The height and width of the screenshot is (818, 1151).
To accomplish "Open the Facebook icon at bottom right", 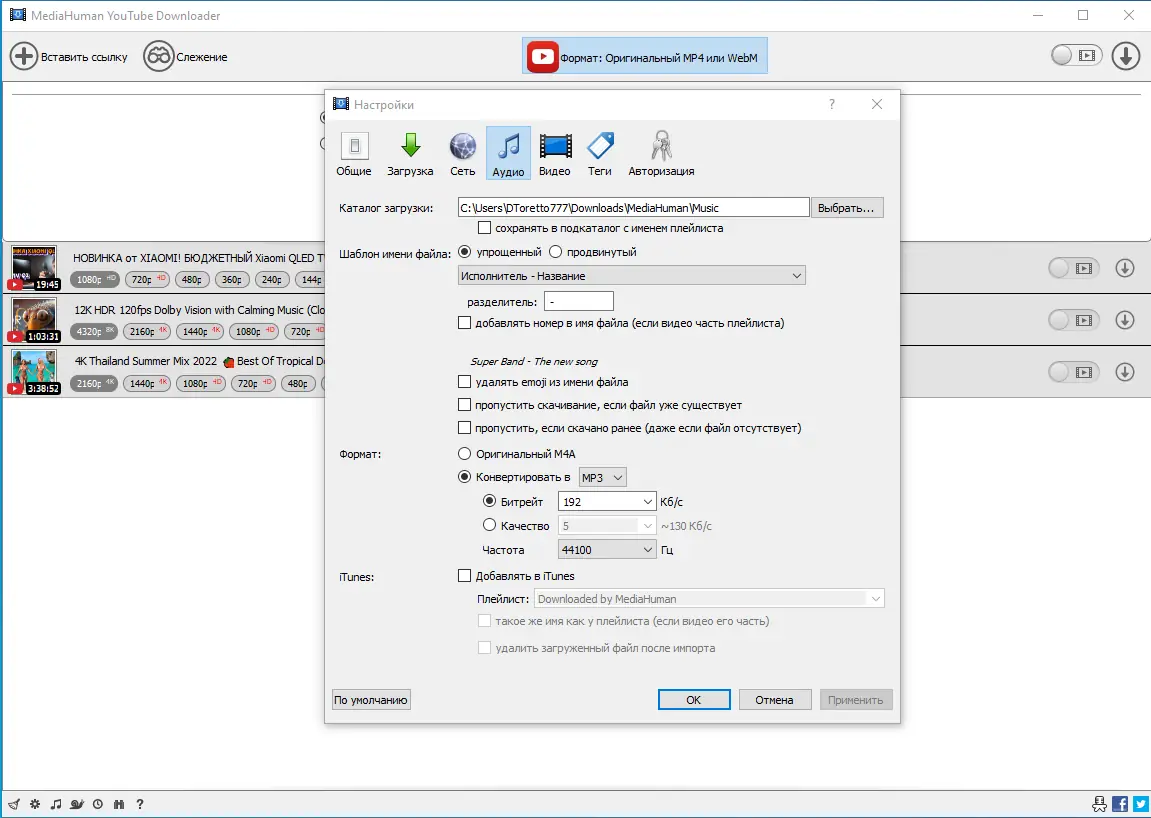I will coord(1120,804).
